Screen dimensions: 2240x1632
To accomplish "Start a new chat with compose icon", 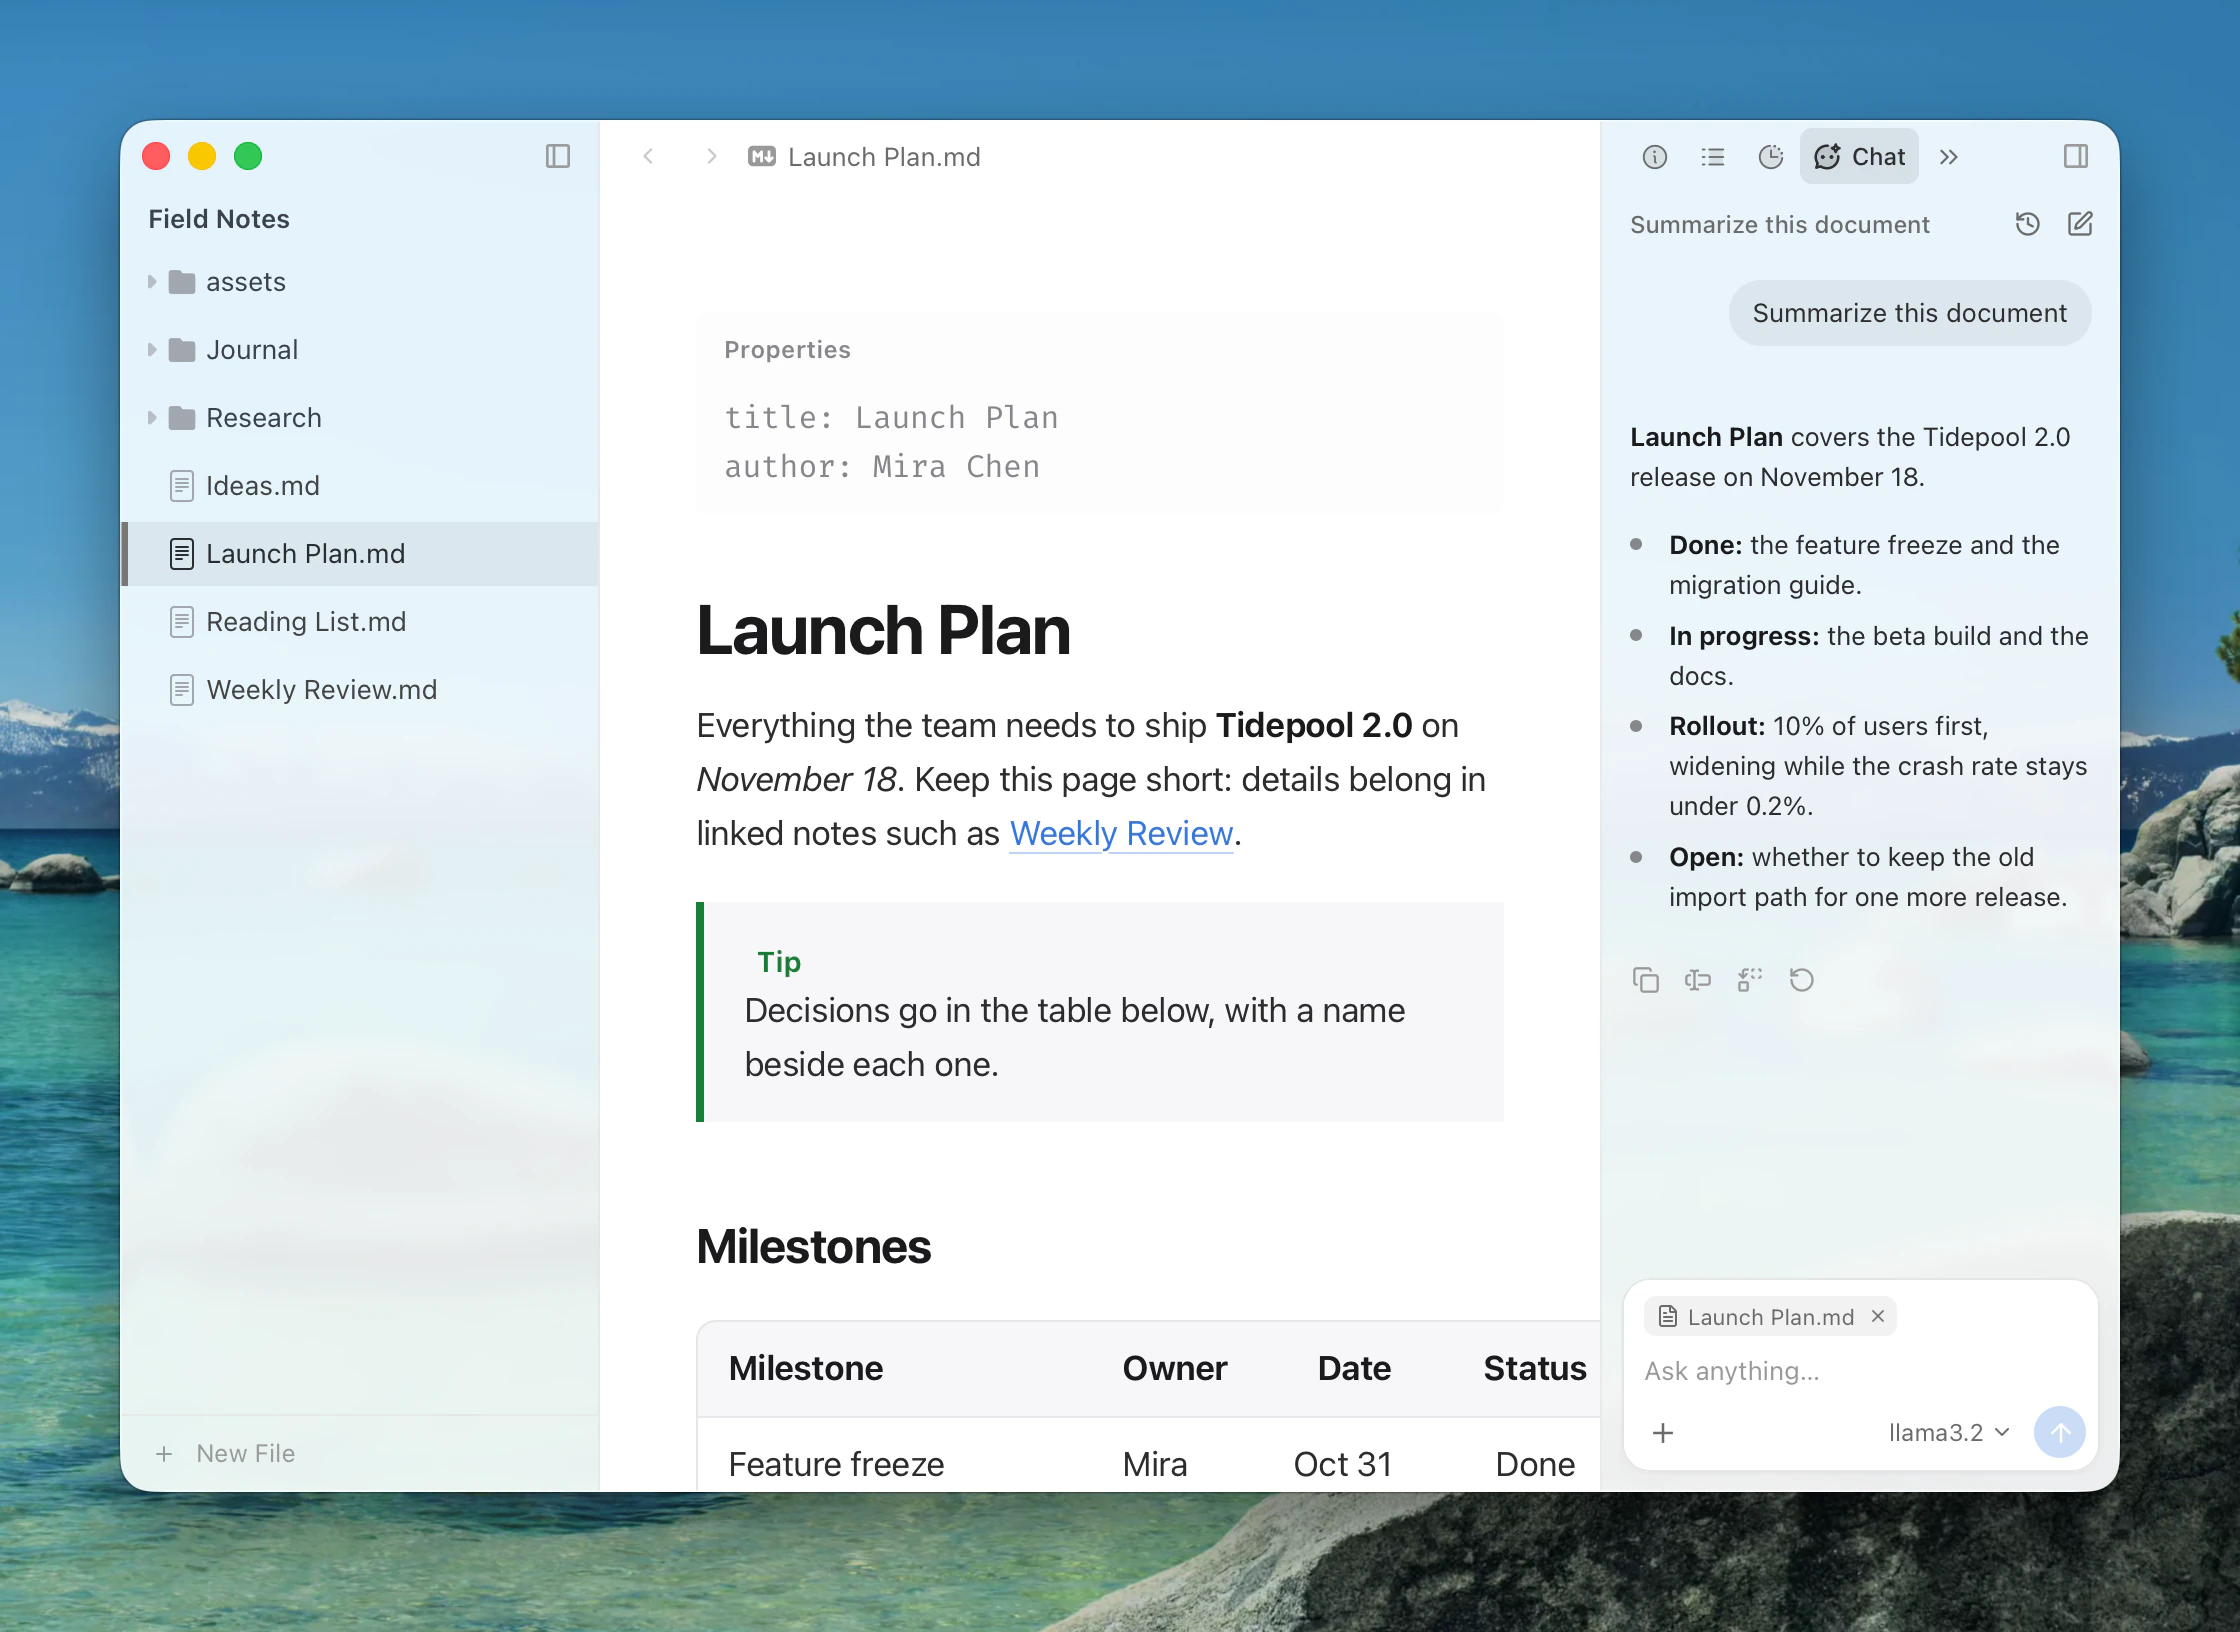I will click(2080, 224).
